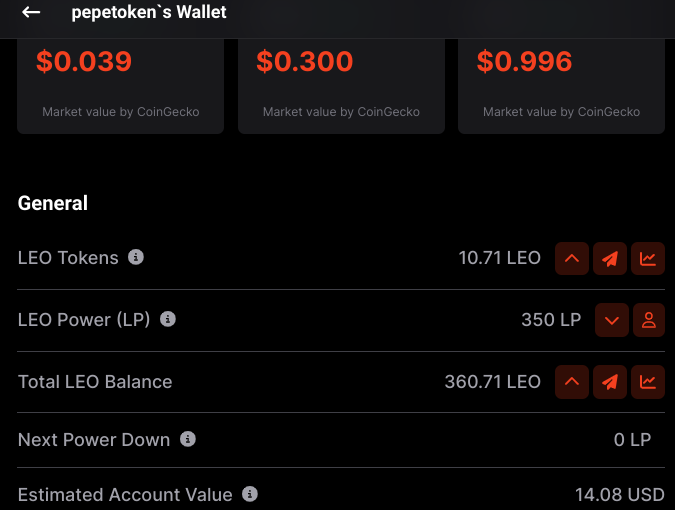Go back using the left arrow
This screenshot has width=675, height=510.
coord(31,12)
